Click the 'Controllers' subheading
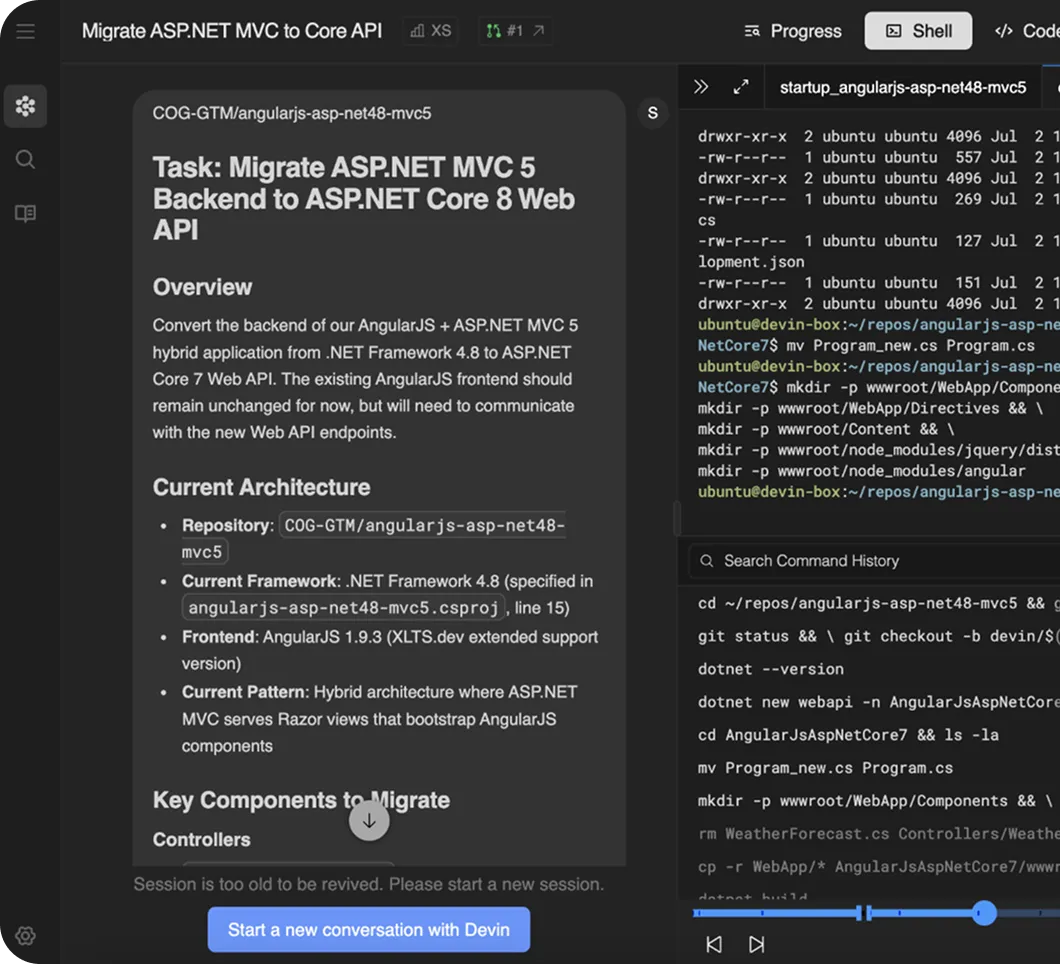Image resolution: width=1060 pixels, height=964 pixels. (201, 840)
